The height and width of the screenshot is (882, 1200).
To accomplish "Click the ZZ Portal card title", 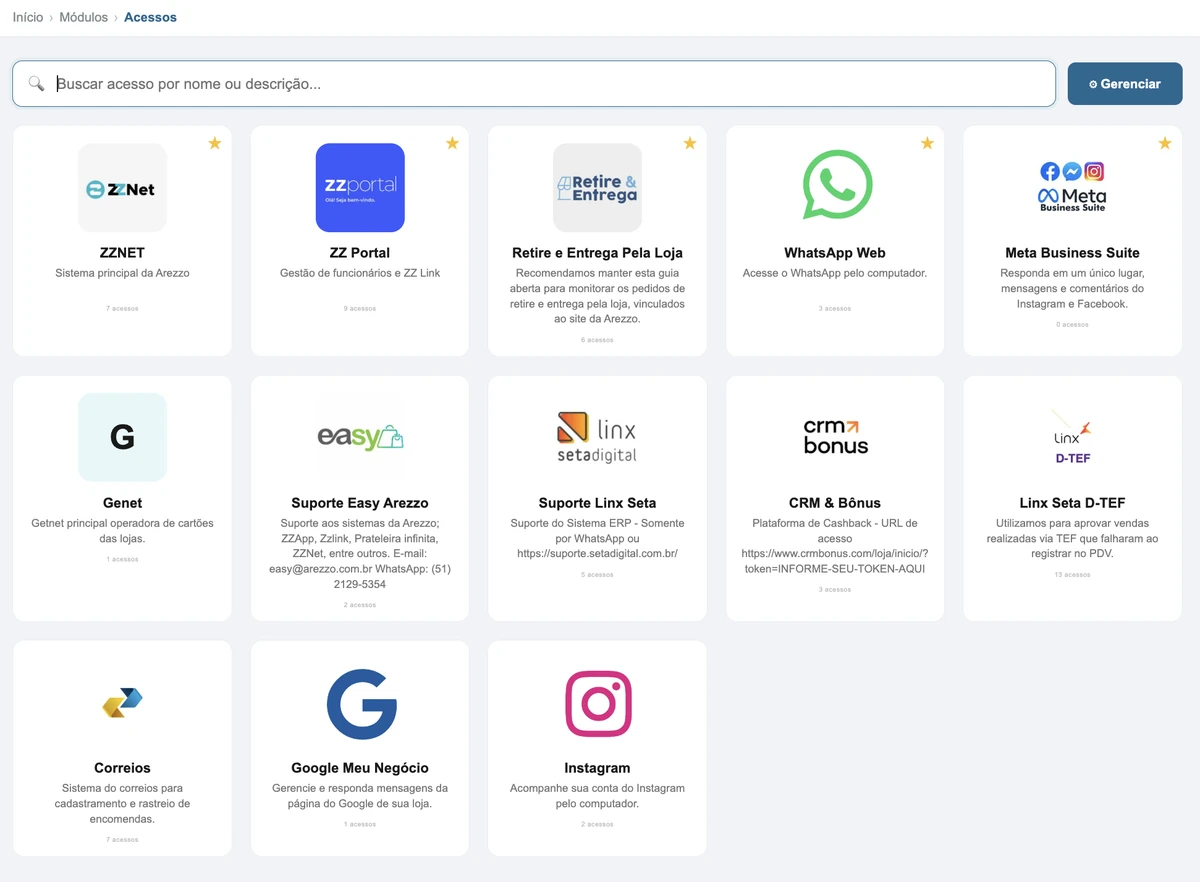I will (x=360, y=253).
